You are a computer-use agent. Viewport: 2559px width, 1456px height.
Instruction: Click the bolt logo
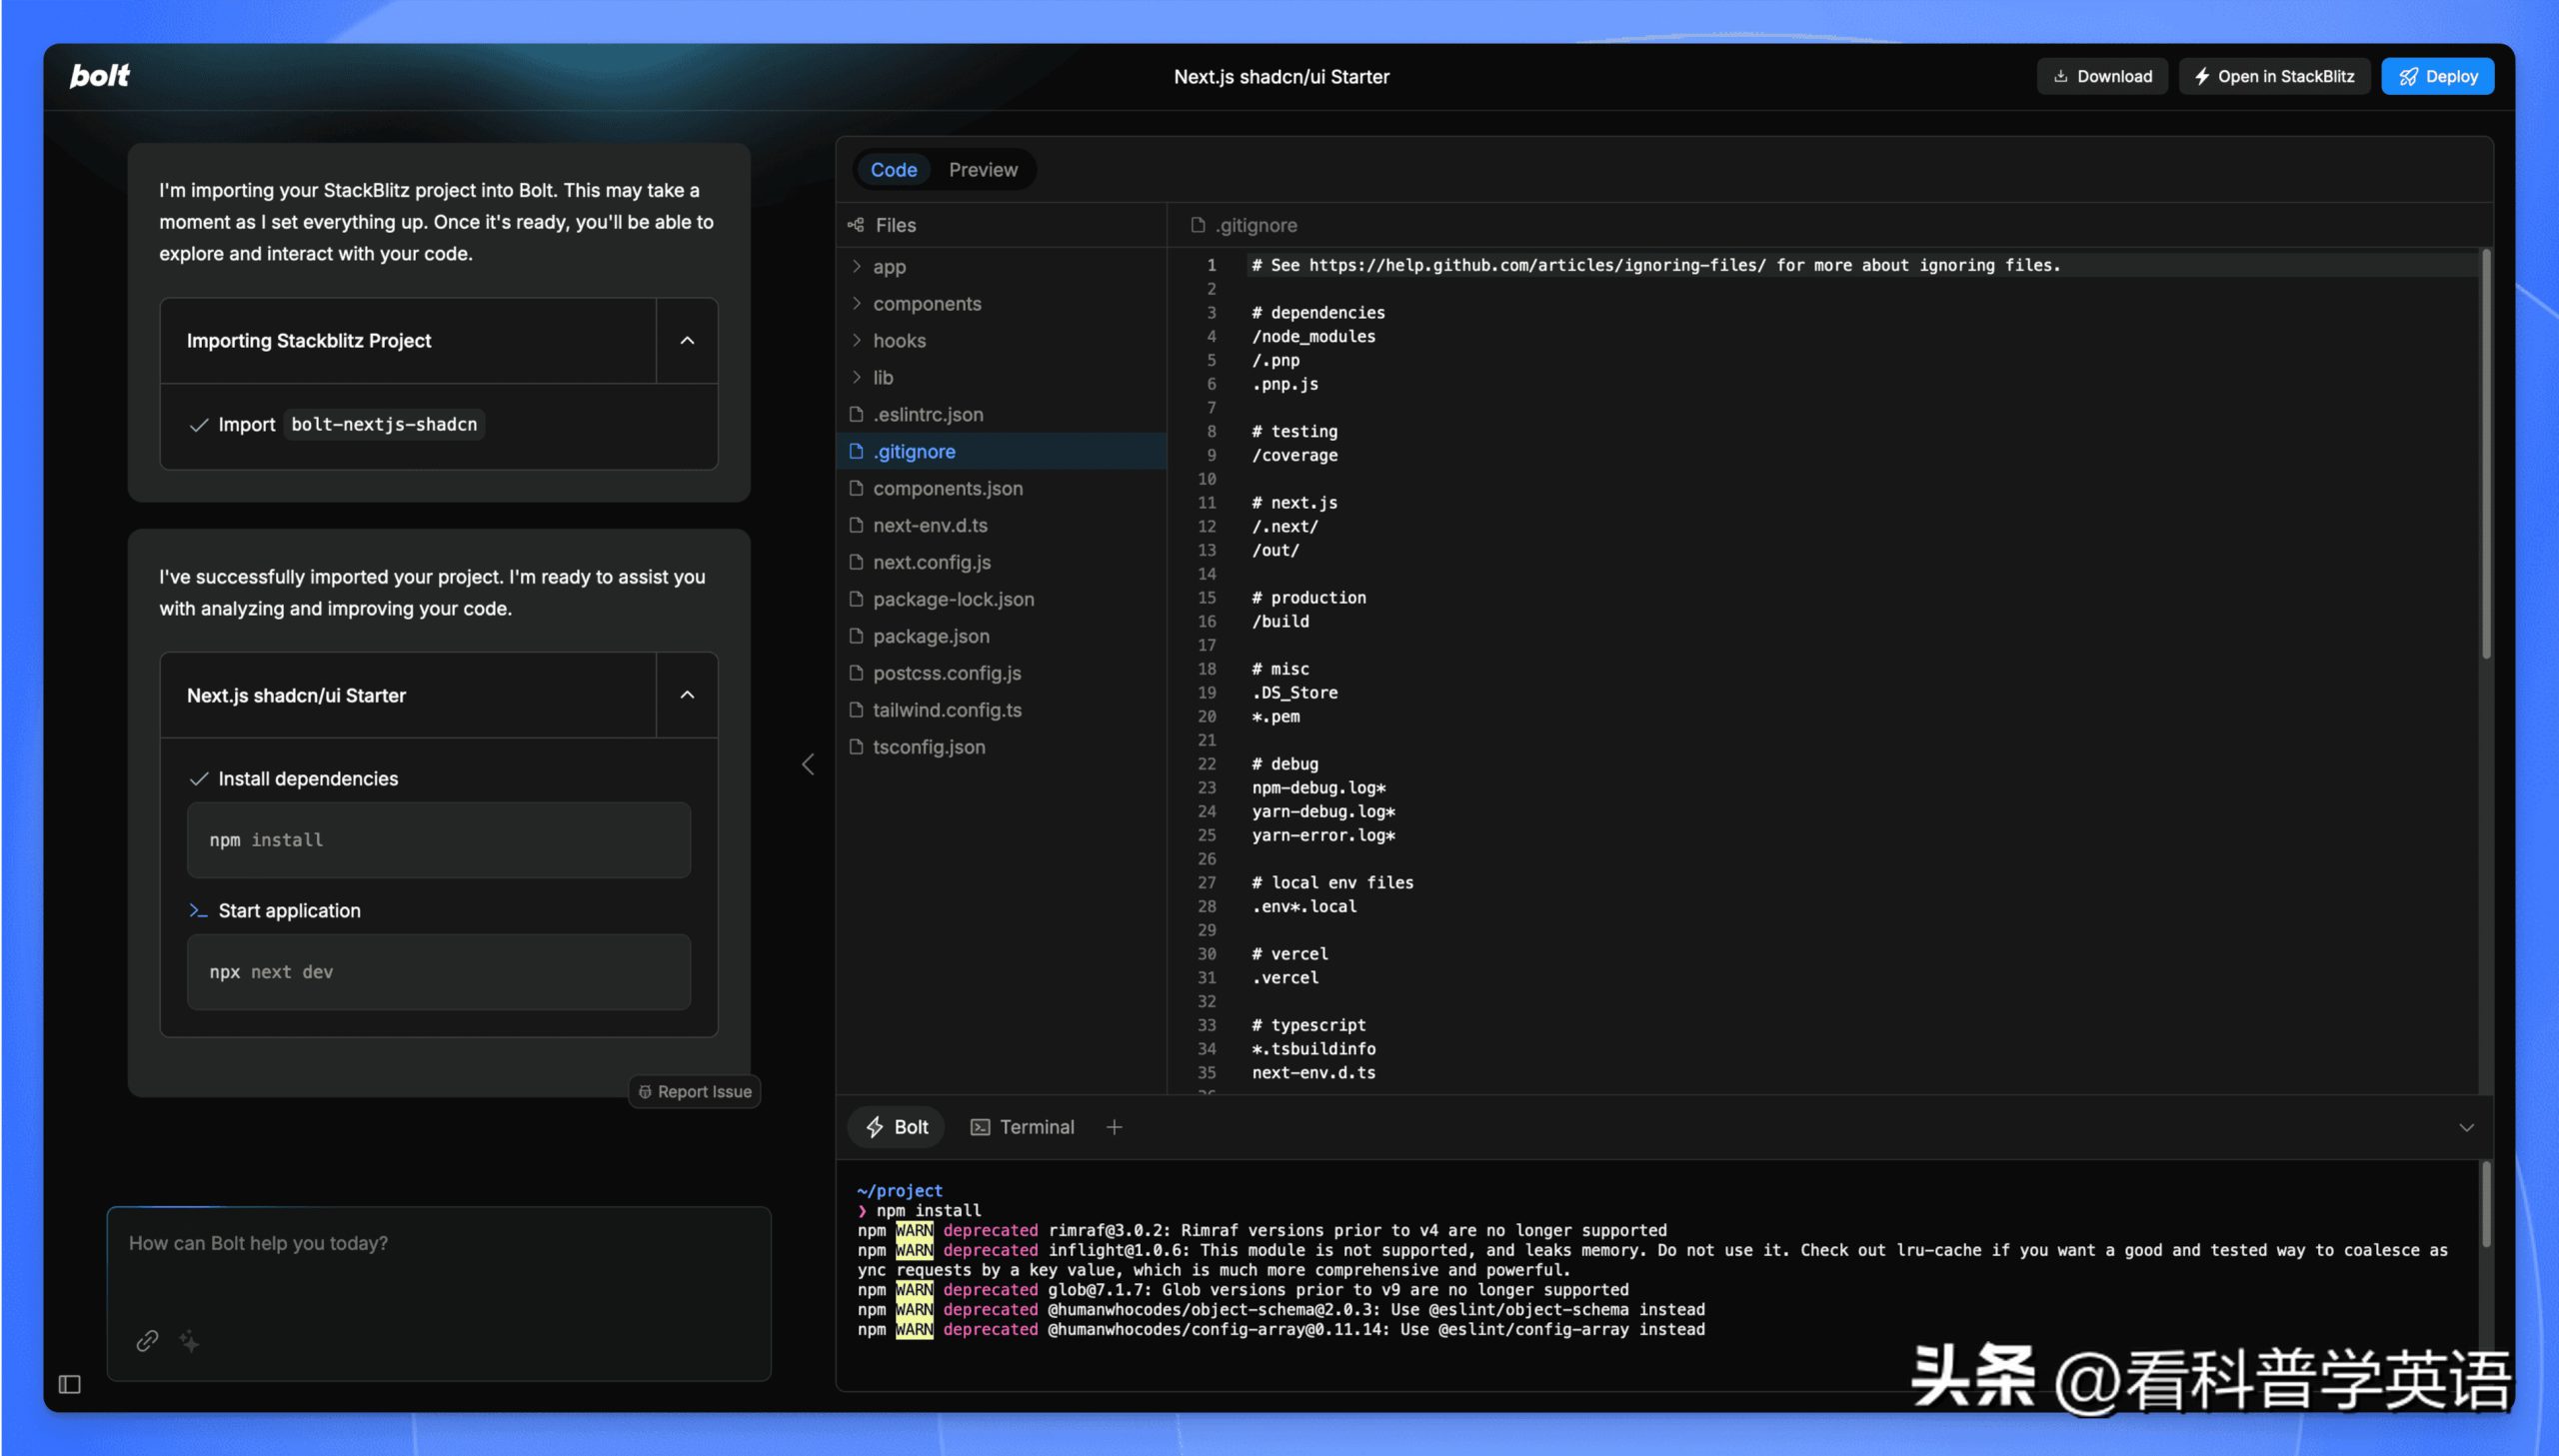pyautogui.click(x=99, y=76)
